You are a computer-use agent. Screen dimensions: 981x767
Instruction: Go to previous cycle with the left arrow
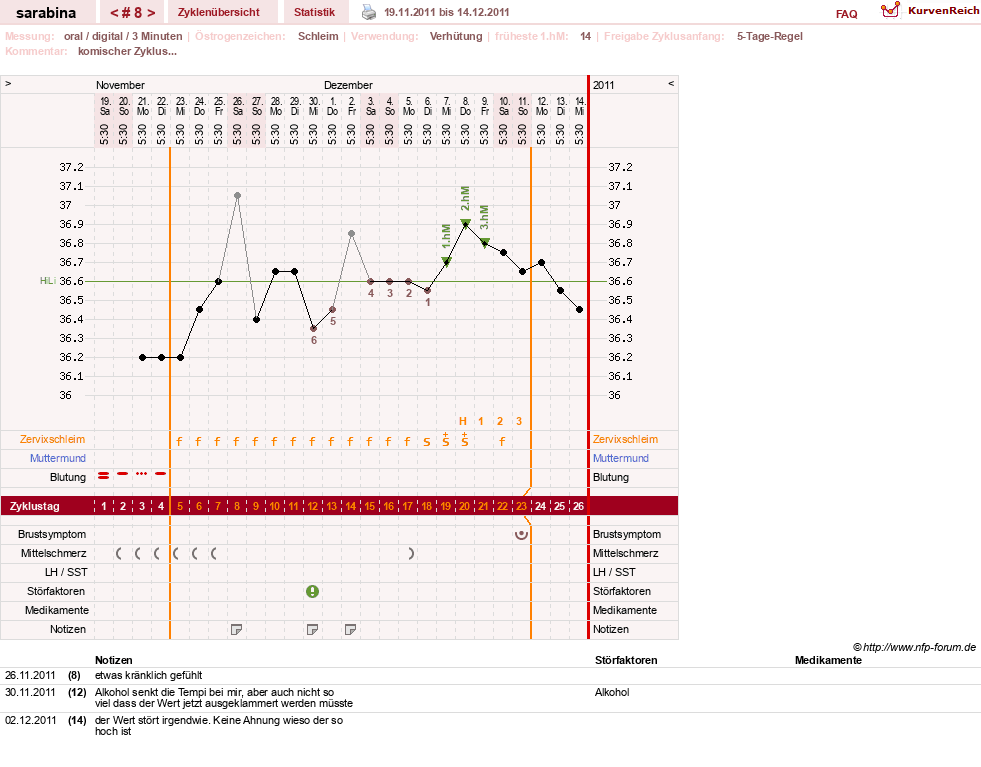pos(114,13)
